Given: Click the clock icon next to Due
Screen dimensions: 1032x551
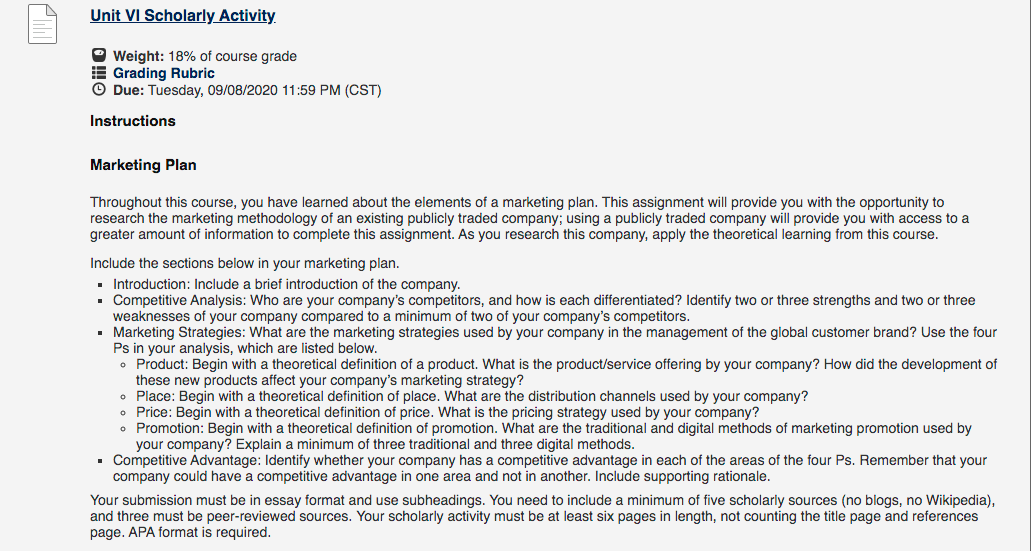Looking at the screenshot, I should click(99, 89).
